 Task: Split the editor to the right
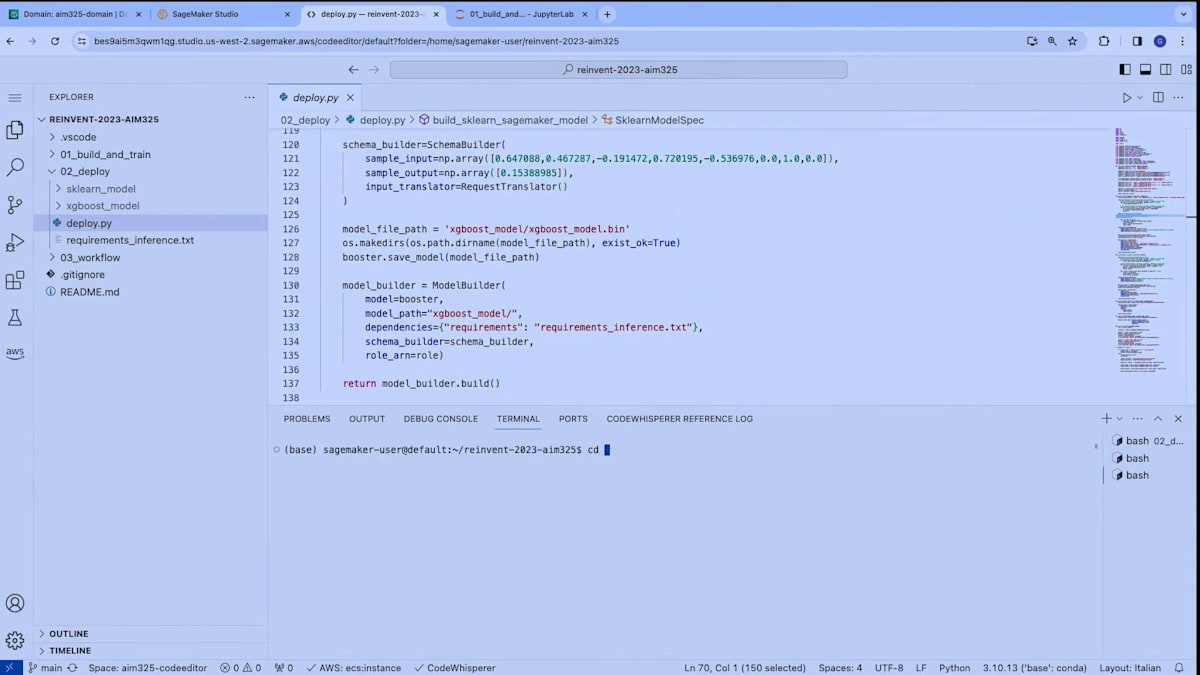pos(1158,98)
